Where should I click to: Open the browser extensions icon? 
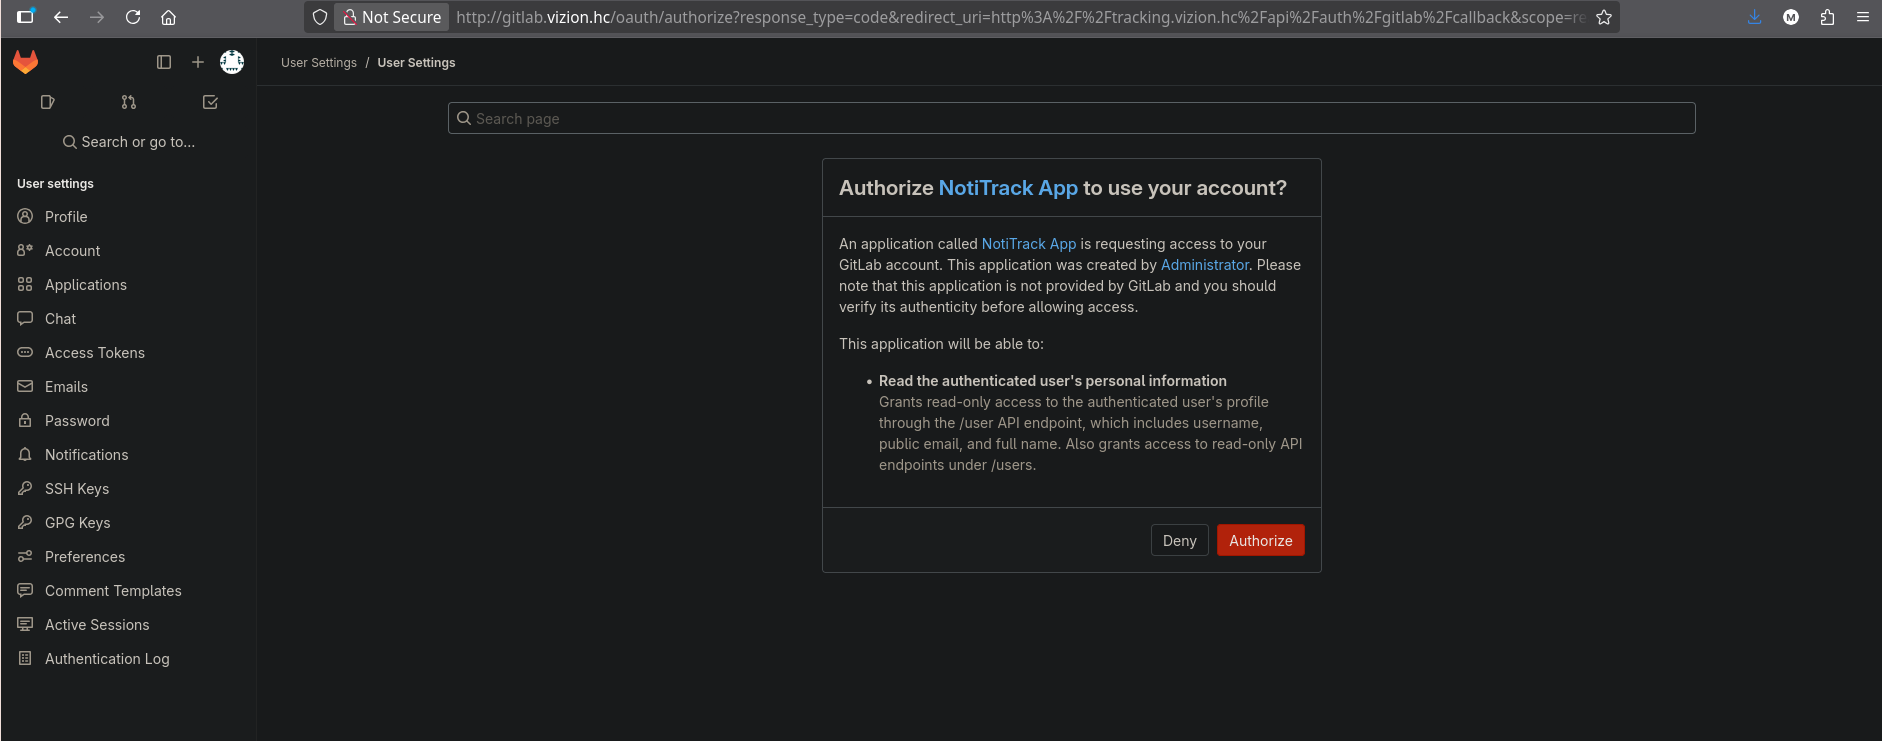pyautogui.click(x=1827, y=17)
